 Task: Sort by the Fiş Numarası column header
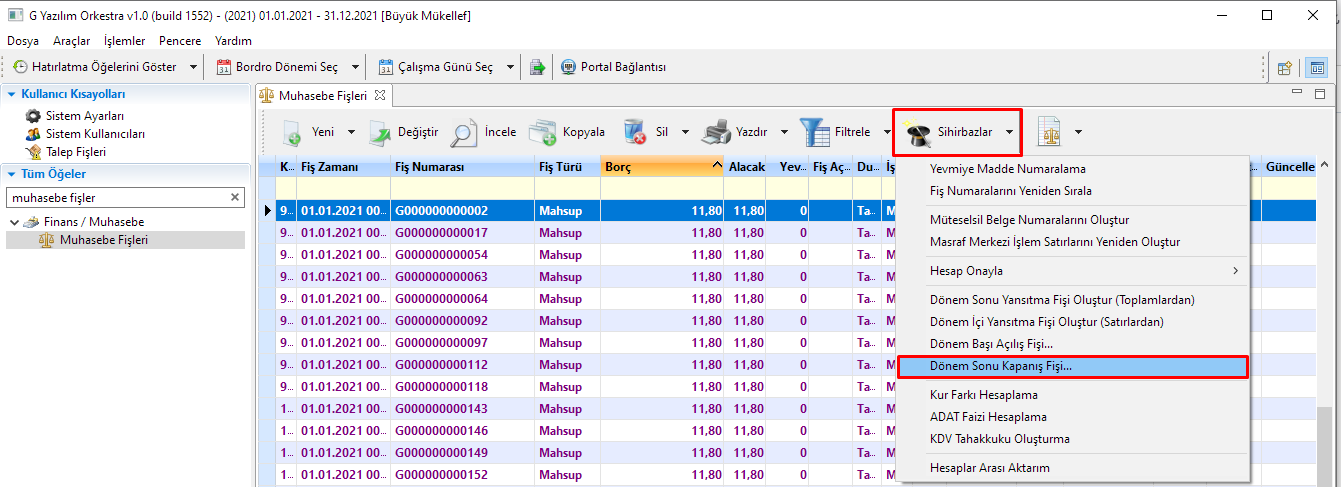point(462,167)
